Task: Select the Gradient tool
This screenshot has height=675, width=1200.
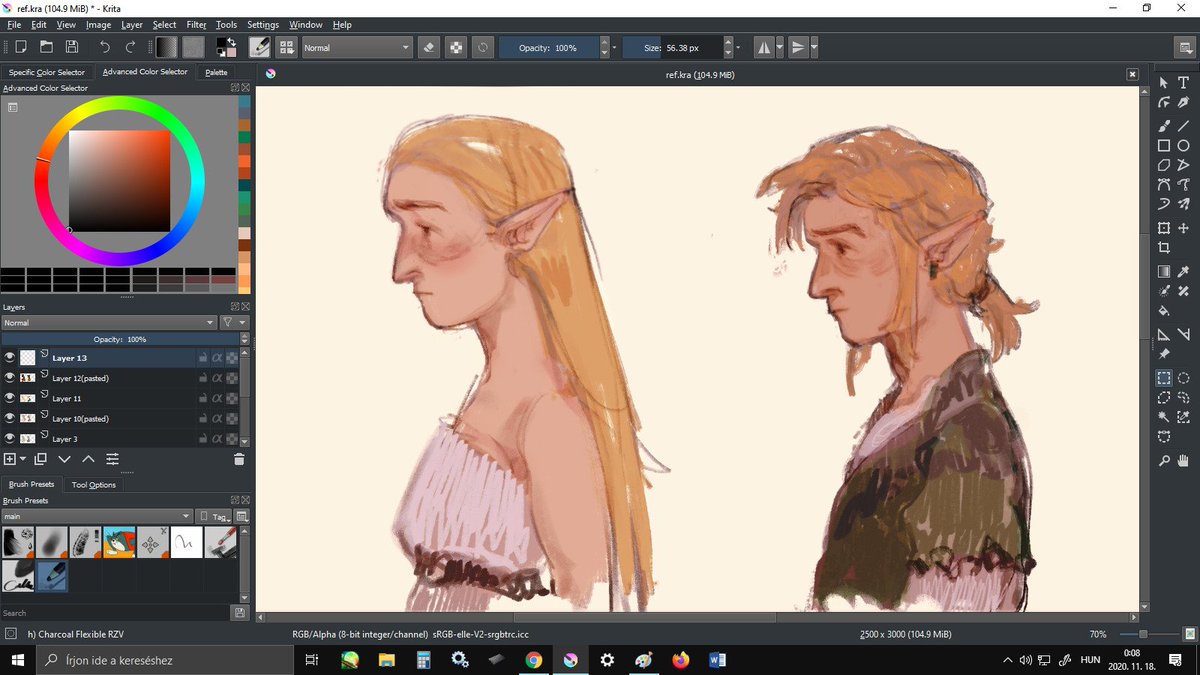Action: tap(1164, 271)
